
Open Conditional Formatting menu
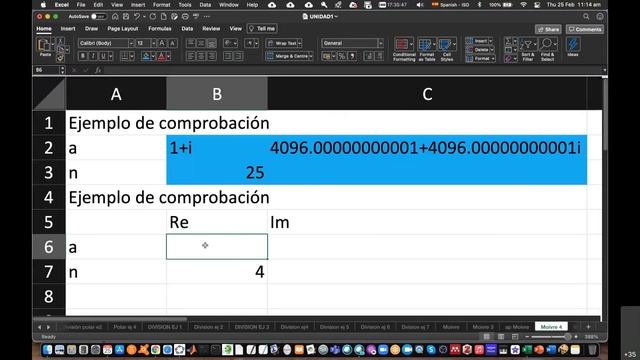(x=404, y=49)
